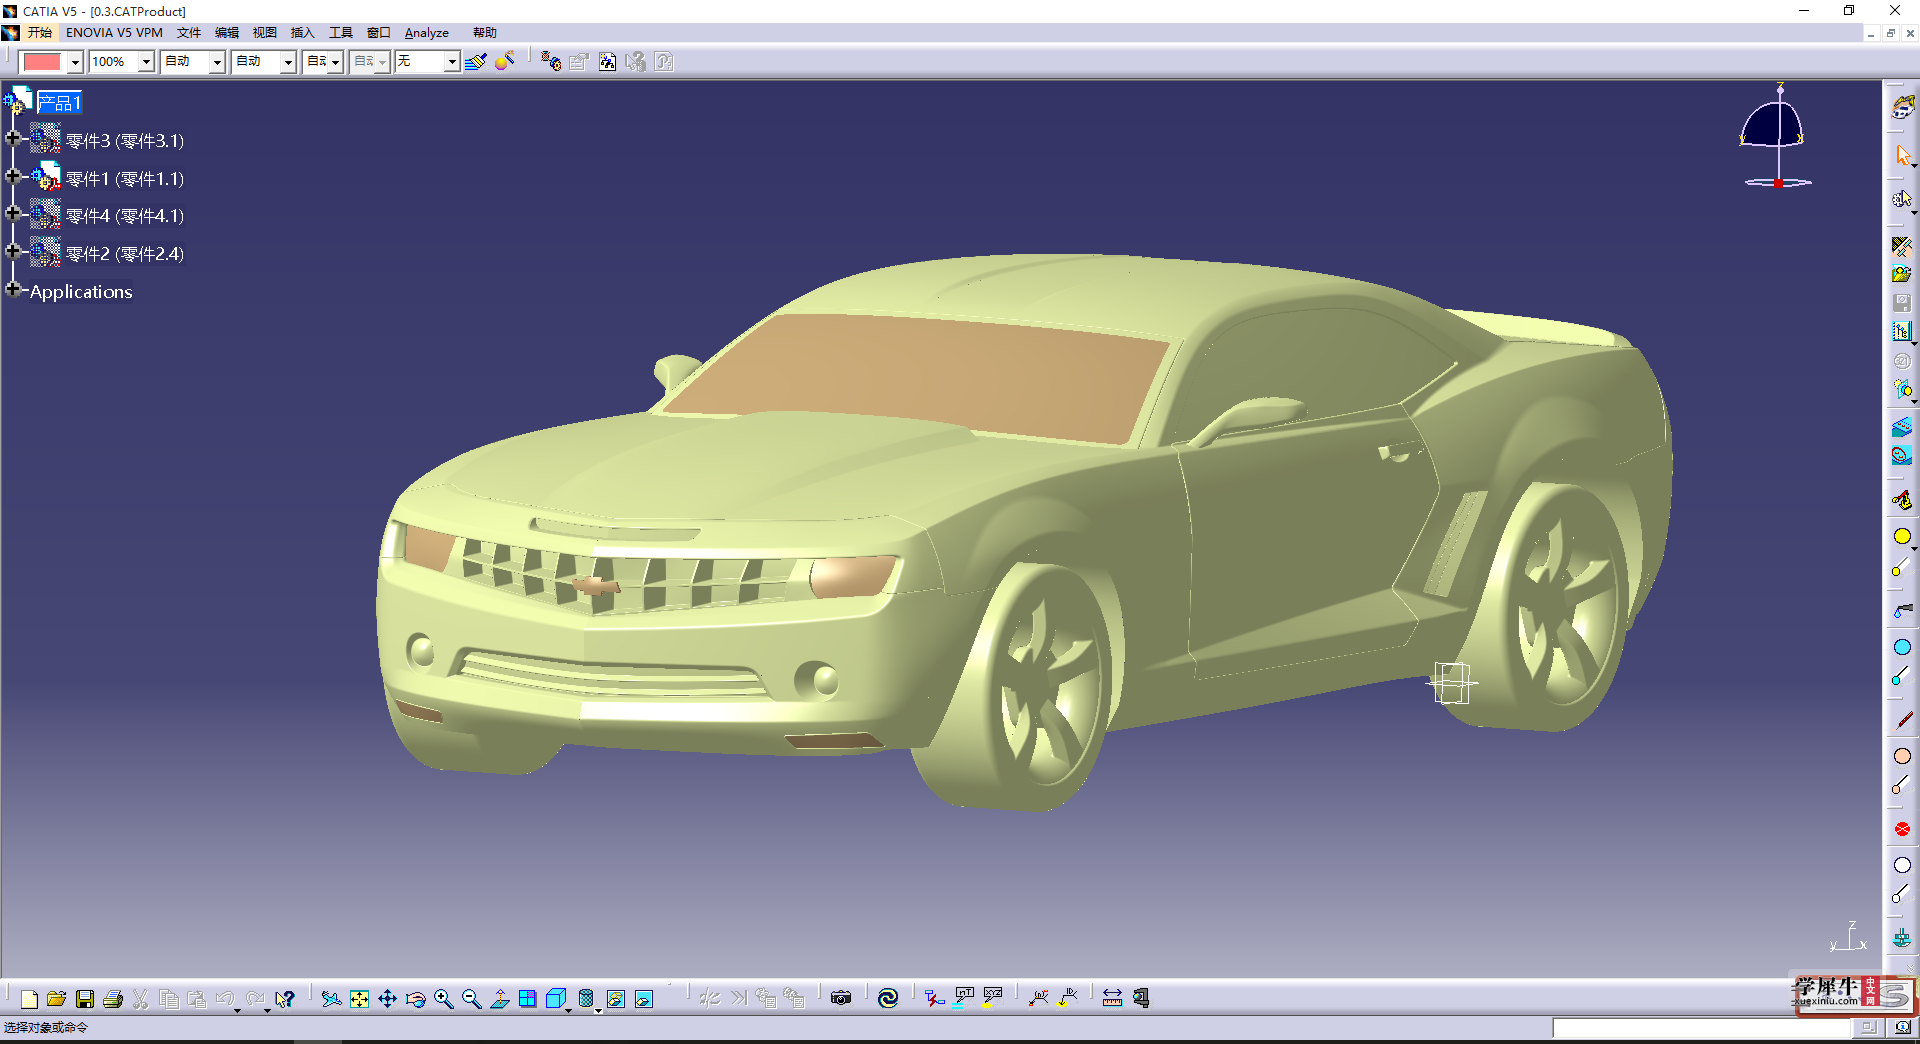
Task: Open the 开始 menu
Action: coord(39,33)
